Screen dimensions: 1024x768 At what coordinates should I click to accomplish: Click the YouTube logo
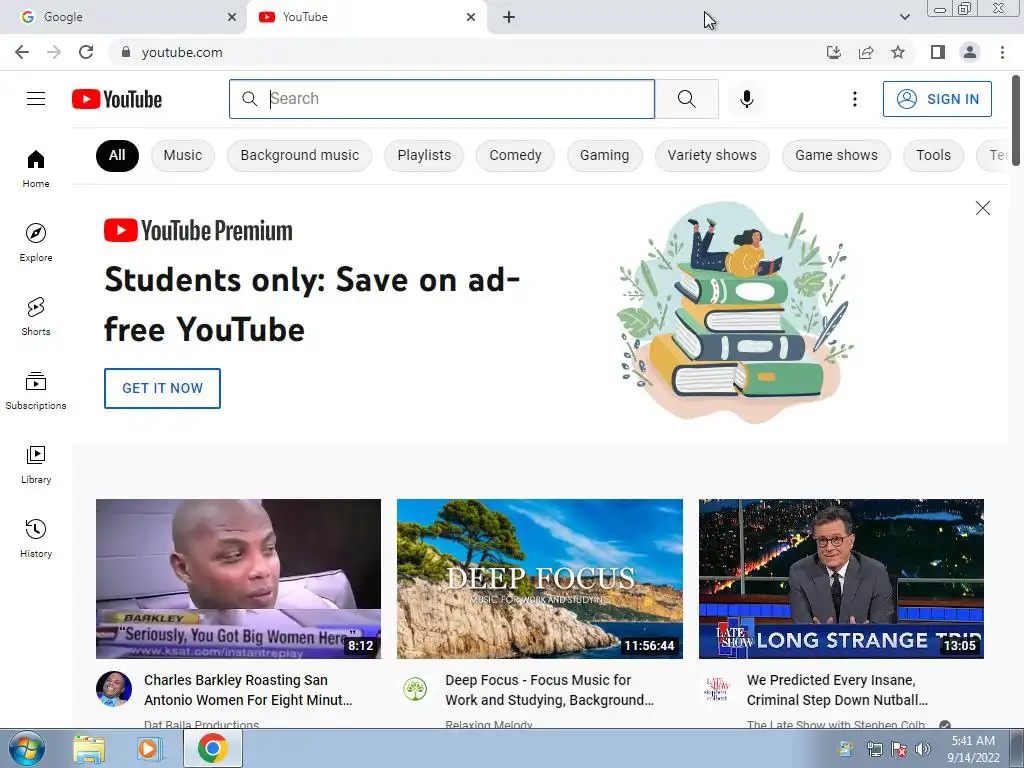117,99
